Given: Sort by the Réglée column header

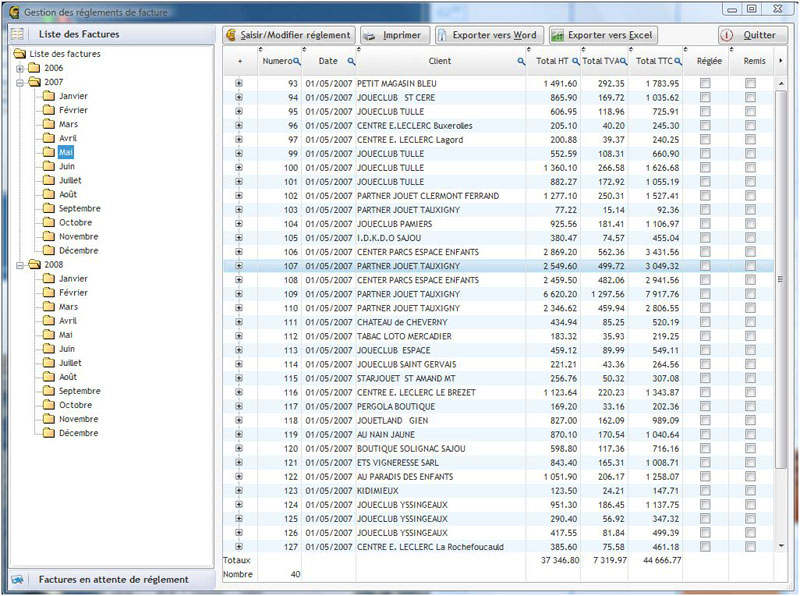Looking at the screenshot, I should point(707,61).
